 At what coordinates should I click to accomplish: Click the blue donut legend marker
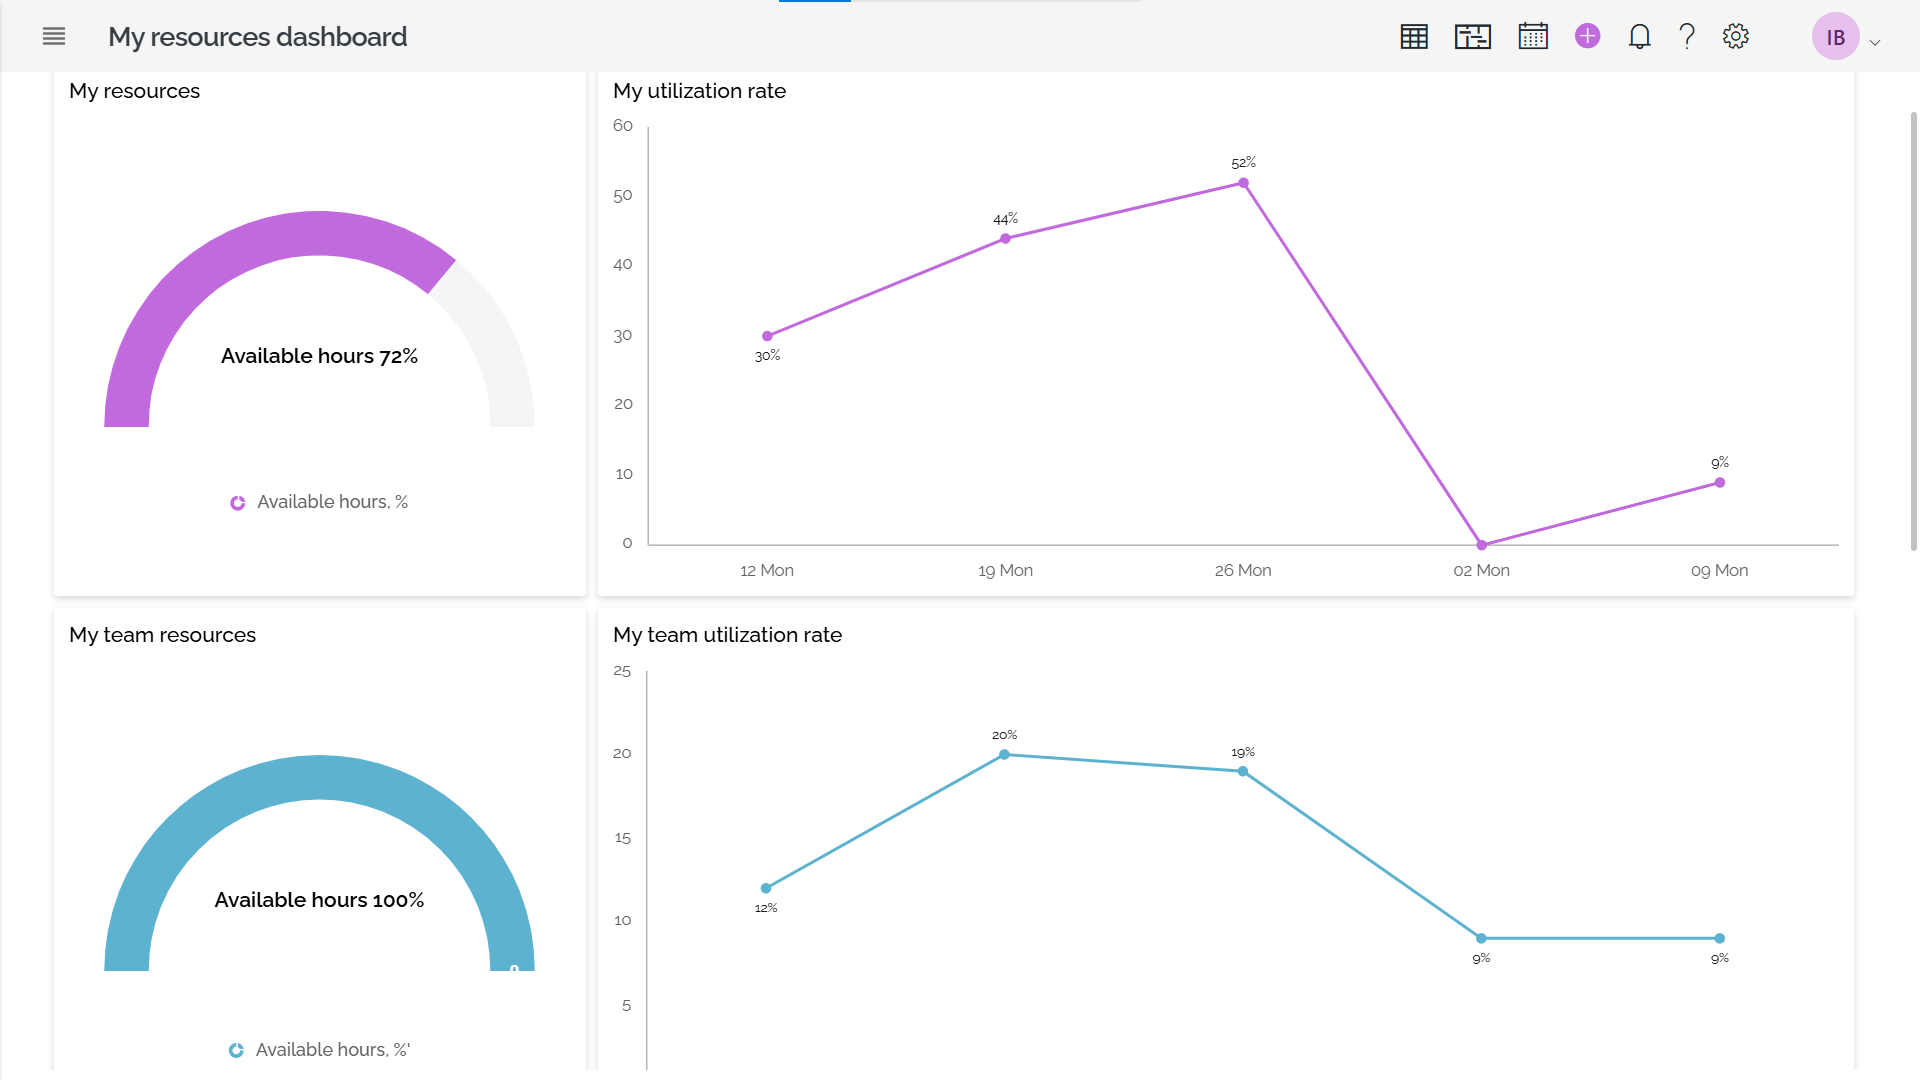(x=237, y=1049)
